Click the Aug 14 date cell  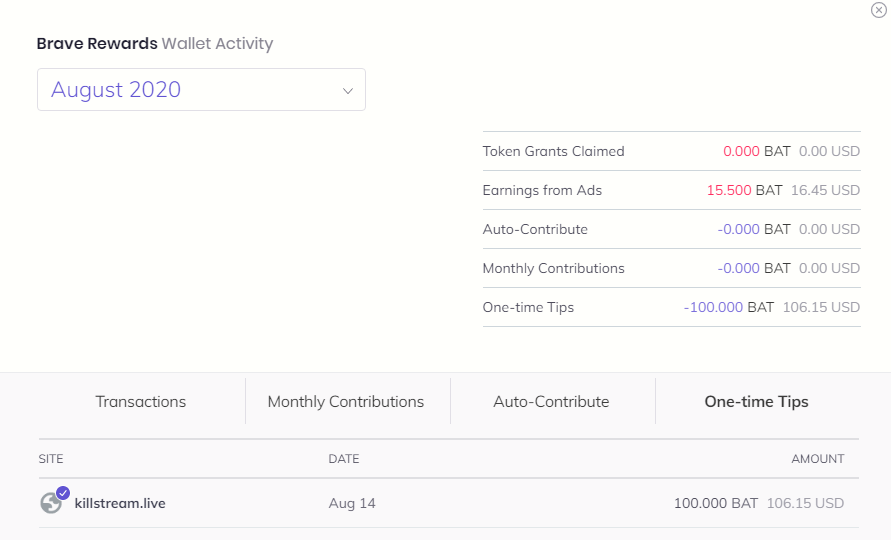[352, 503]
